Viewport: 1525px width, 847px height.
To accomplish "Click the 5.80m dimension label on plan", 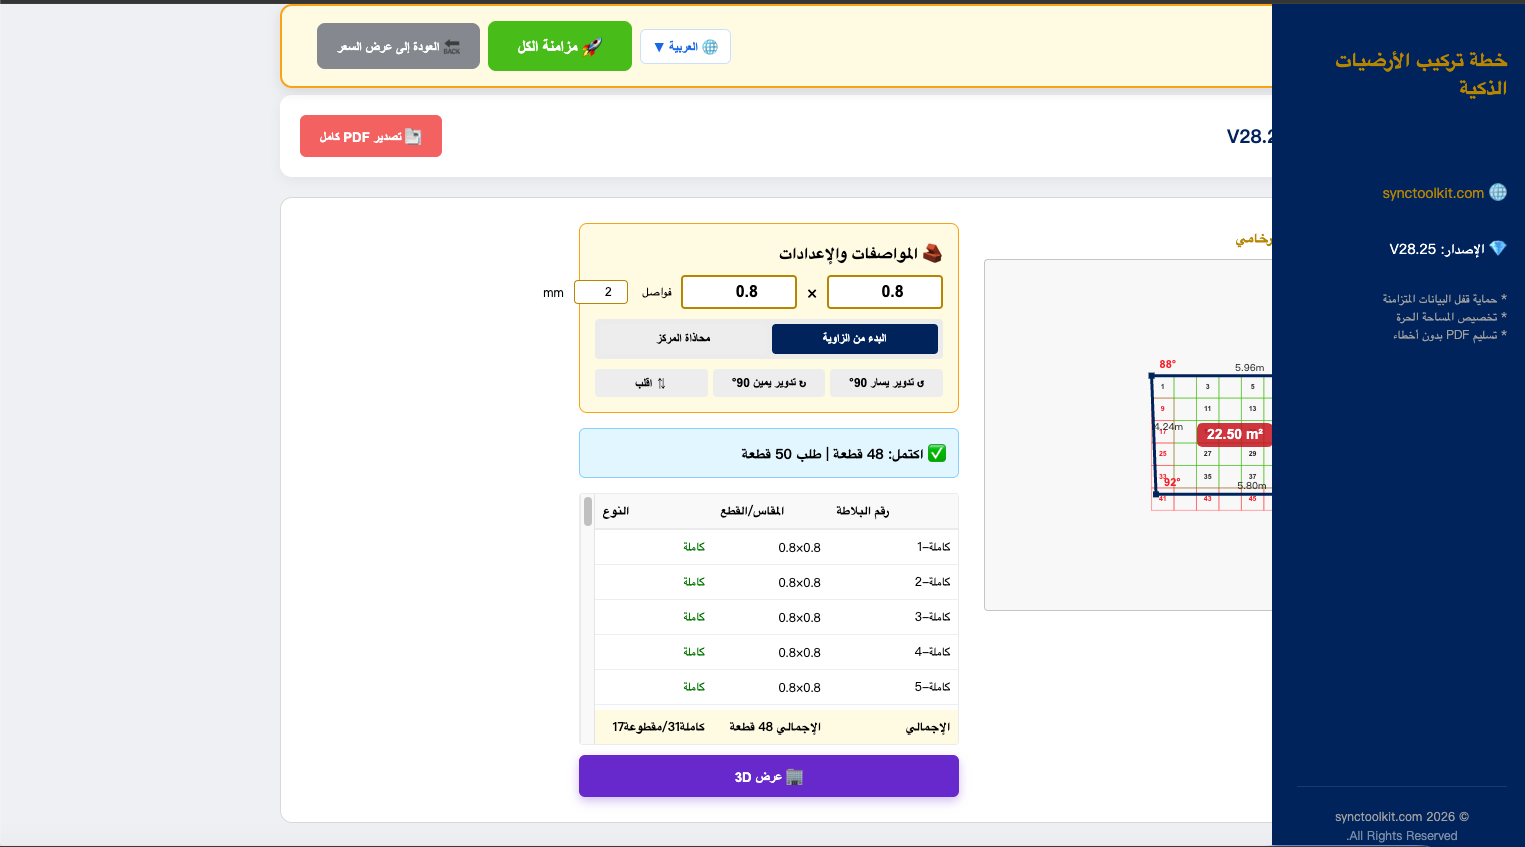I will point(1252,486).
